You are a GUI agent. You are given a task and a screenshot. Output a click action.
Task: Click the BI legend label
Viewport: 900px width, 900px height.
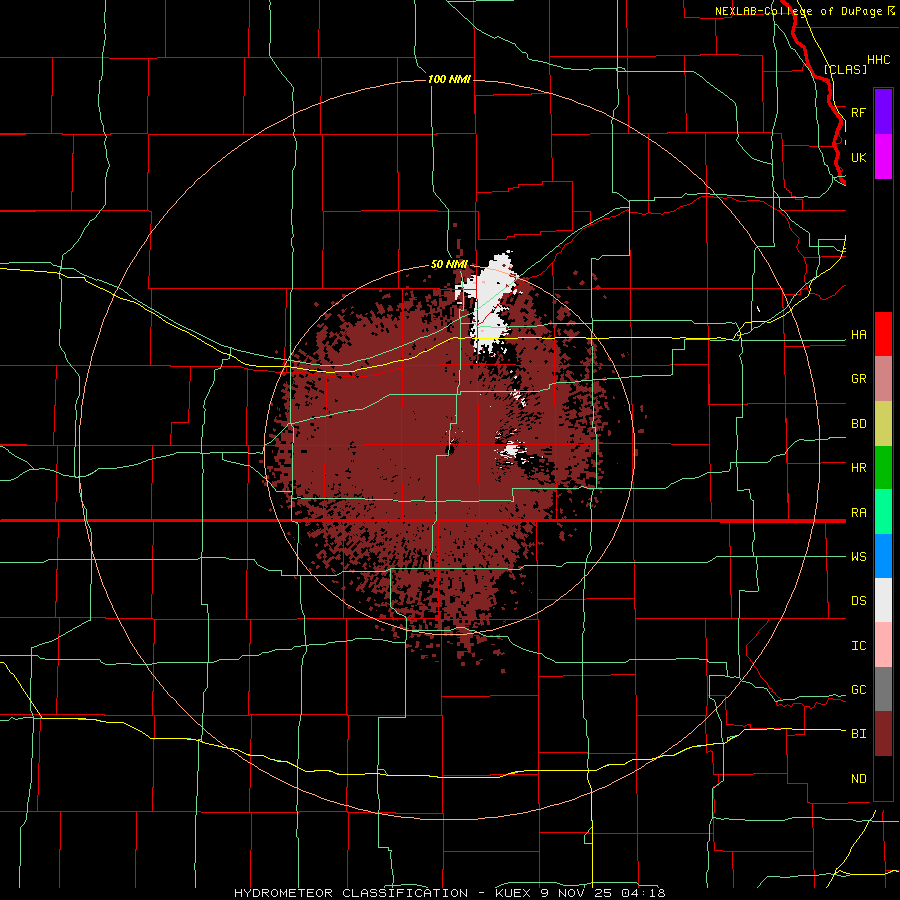pyautogui.click(x=858, y=734)
